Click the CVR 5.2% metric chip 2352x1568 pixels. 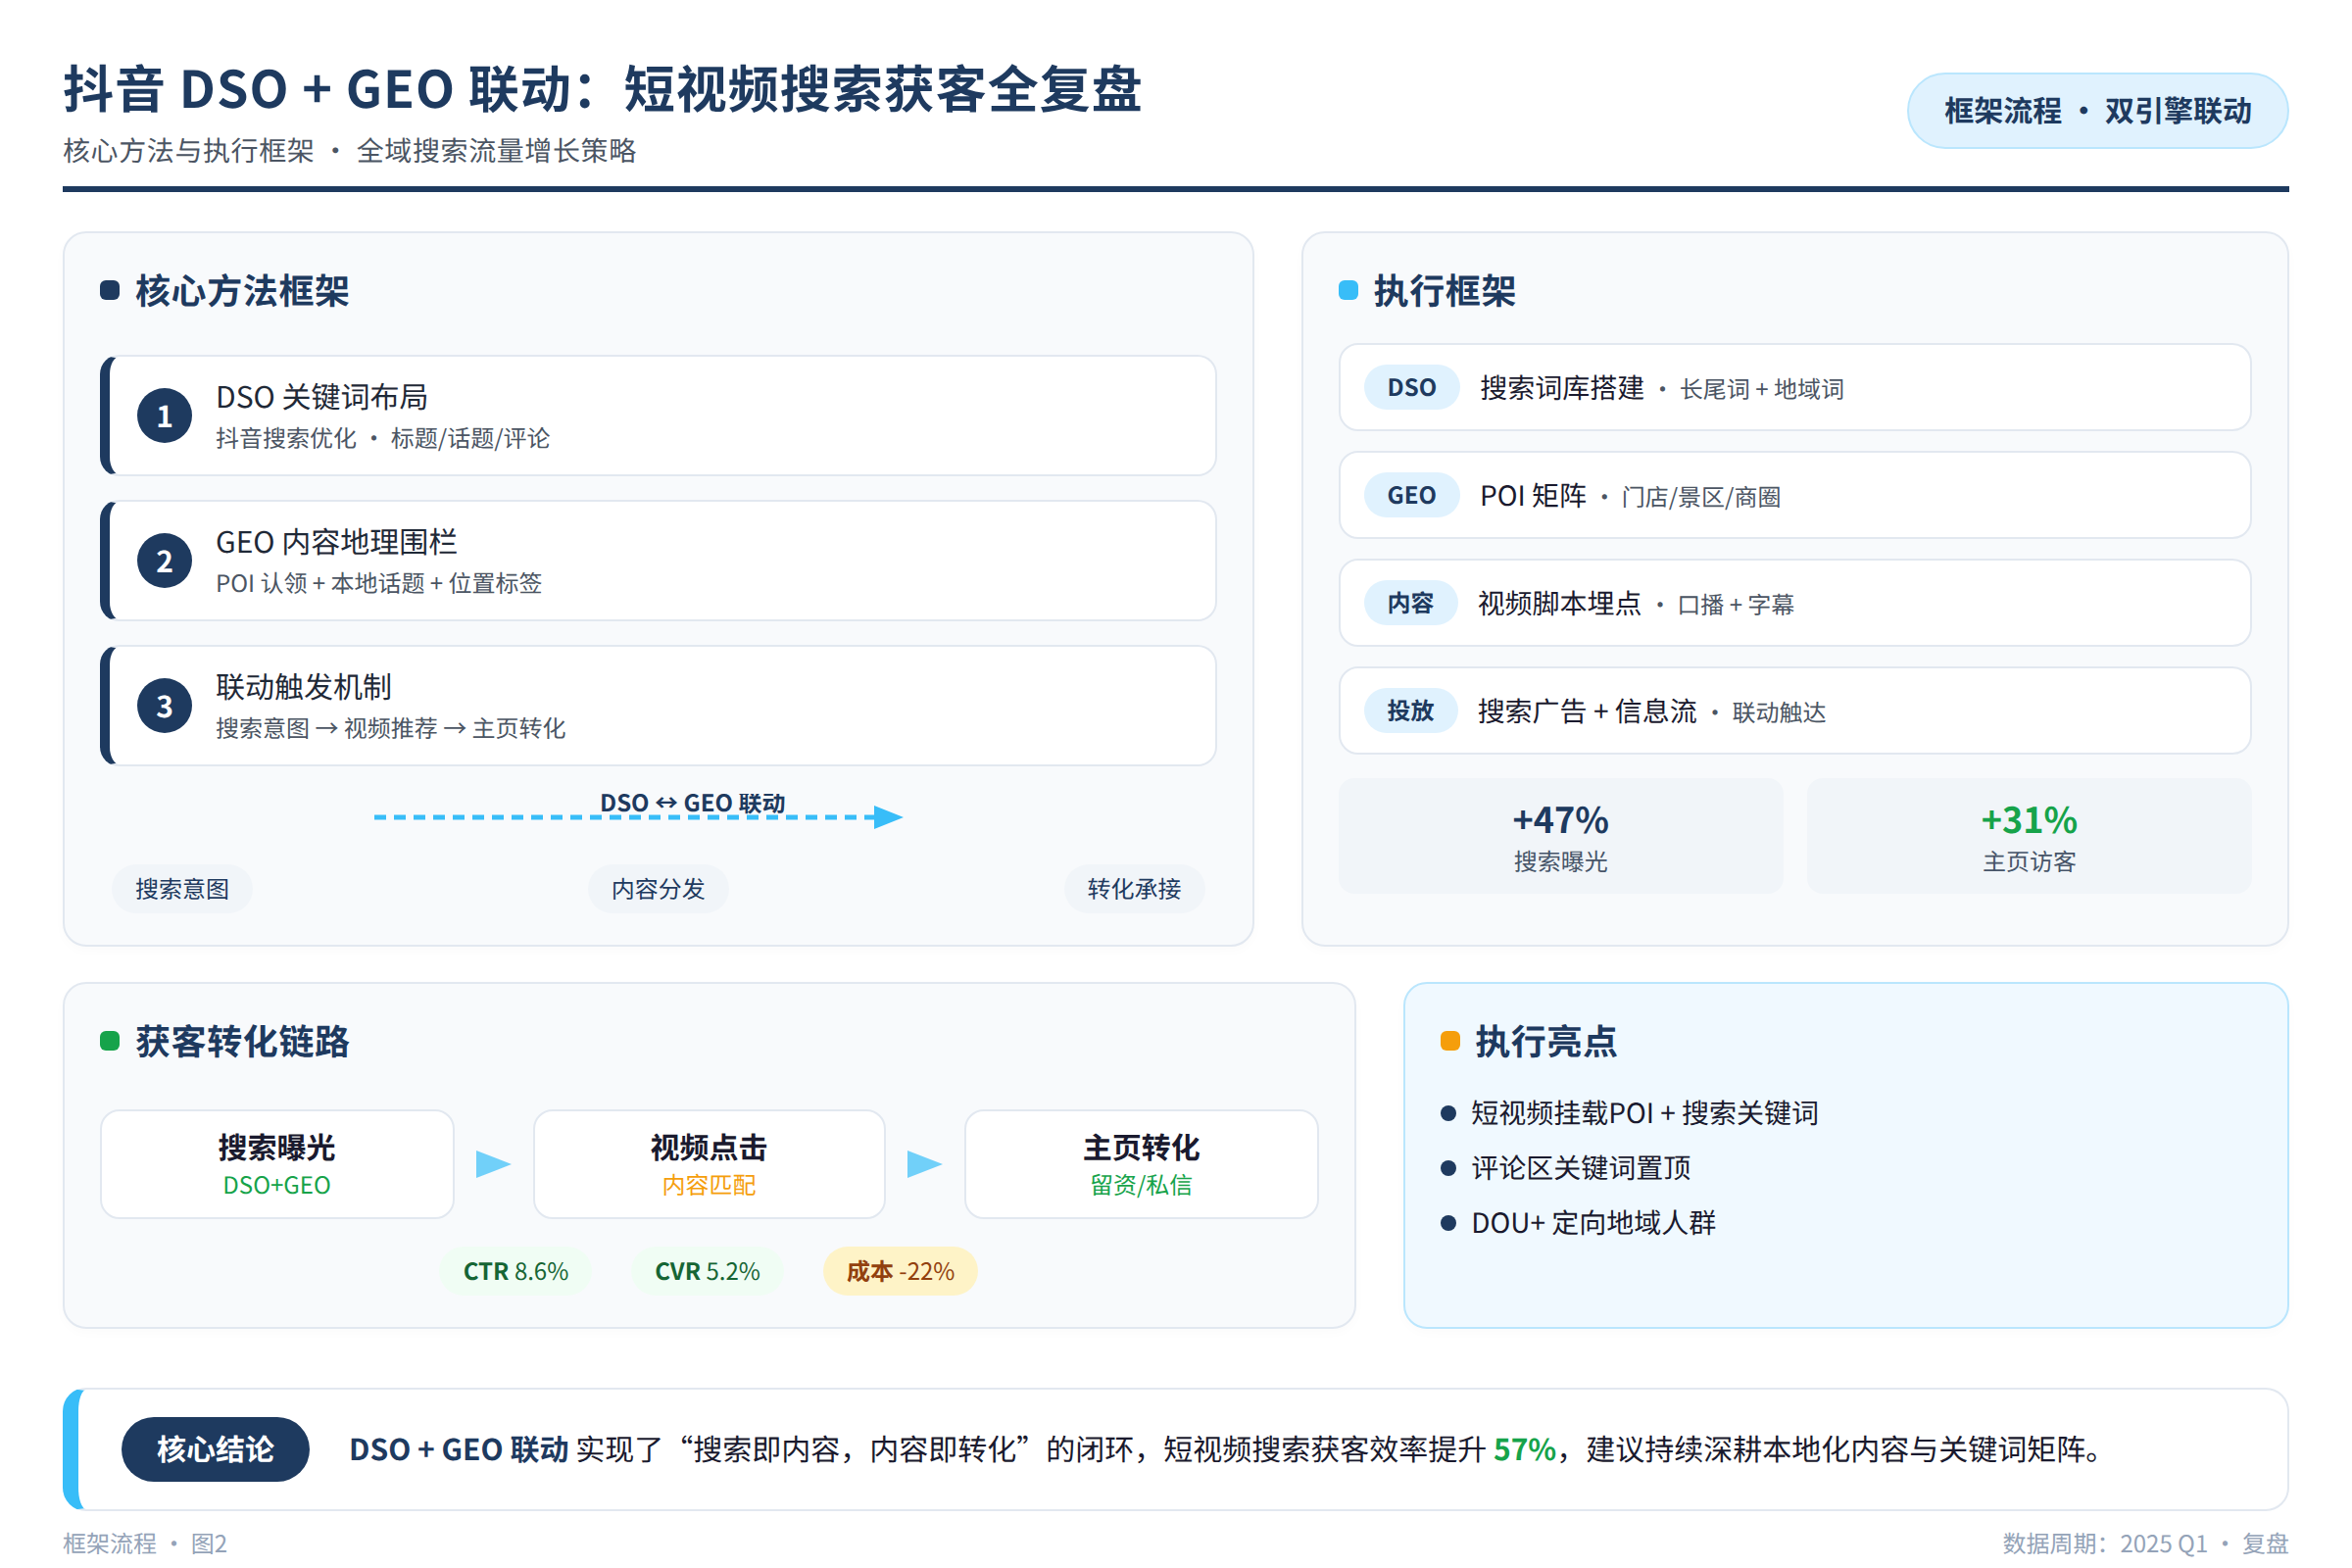click(707, 1271)
